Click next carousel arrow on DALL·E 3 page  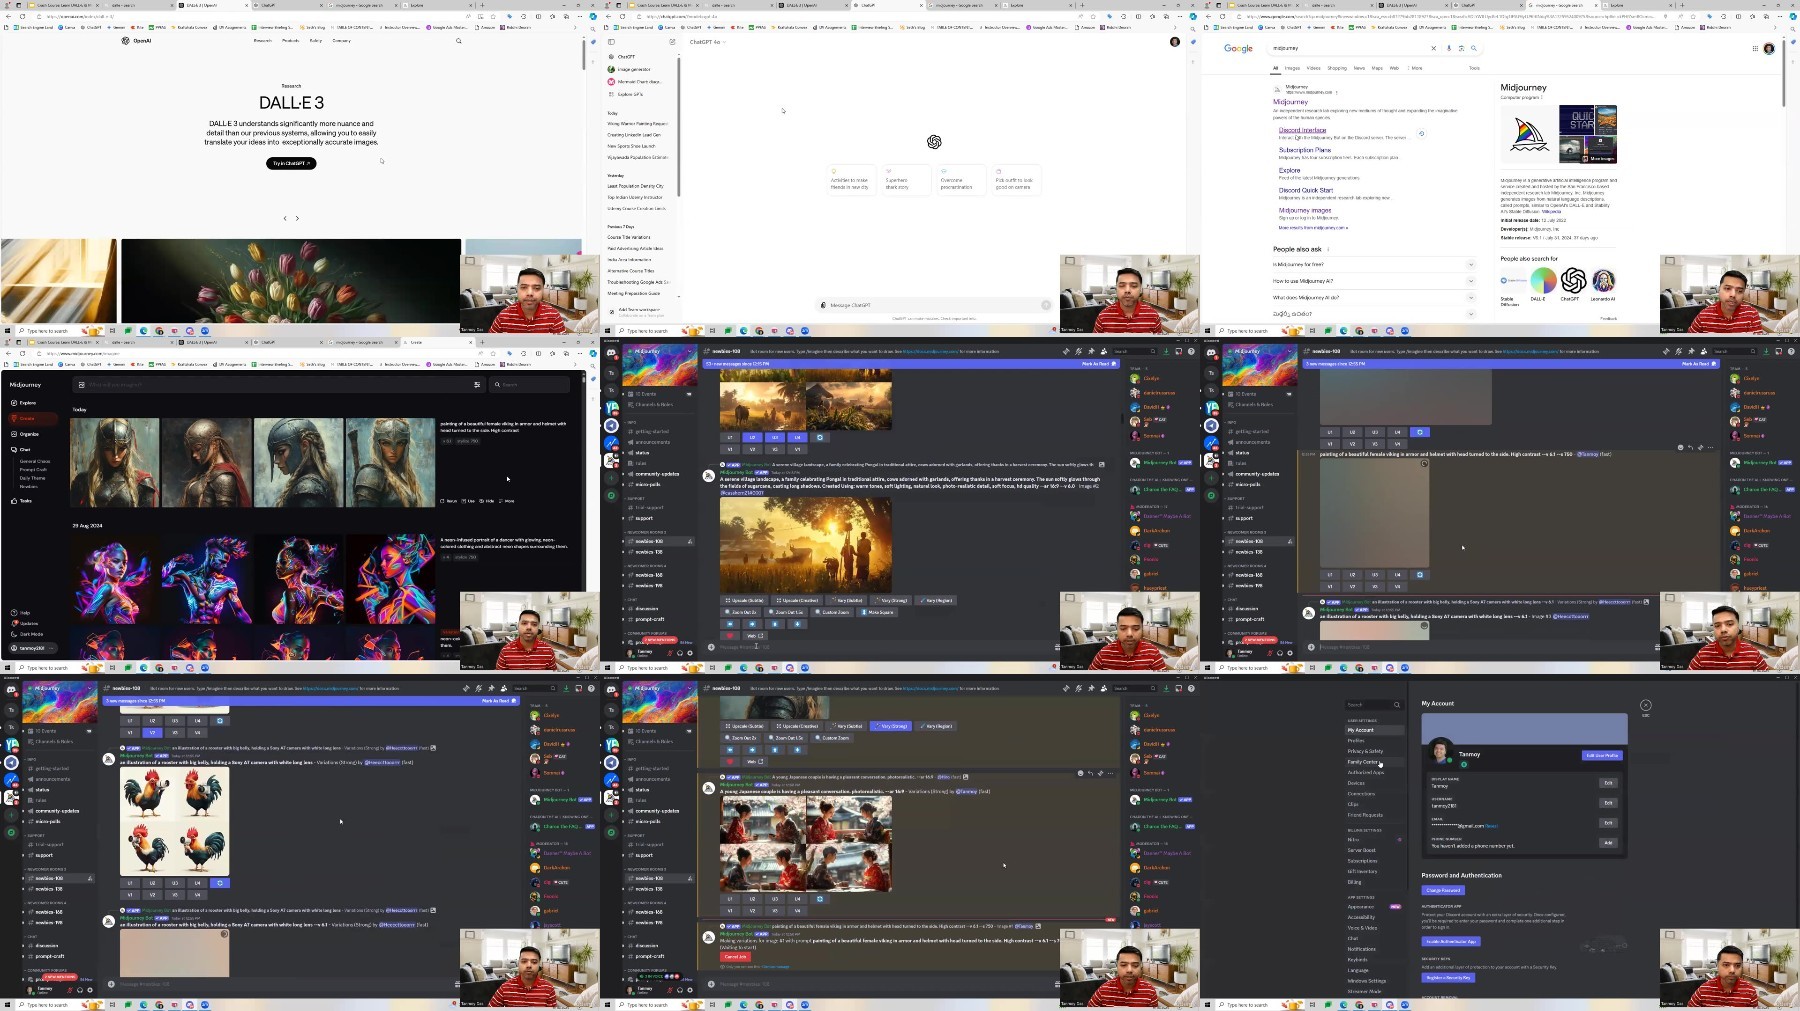click(x=297, y=218)
